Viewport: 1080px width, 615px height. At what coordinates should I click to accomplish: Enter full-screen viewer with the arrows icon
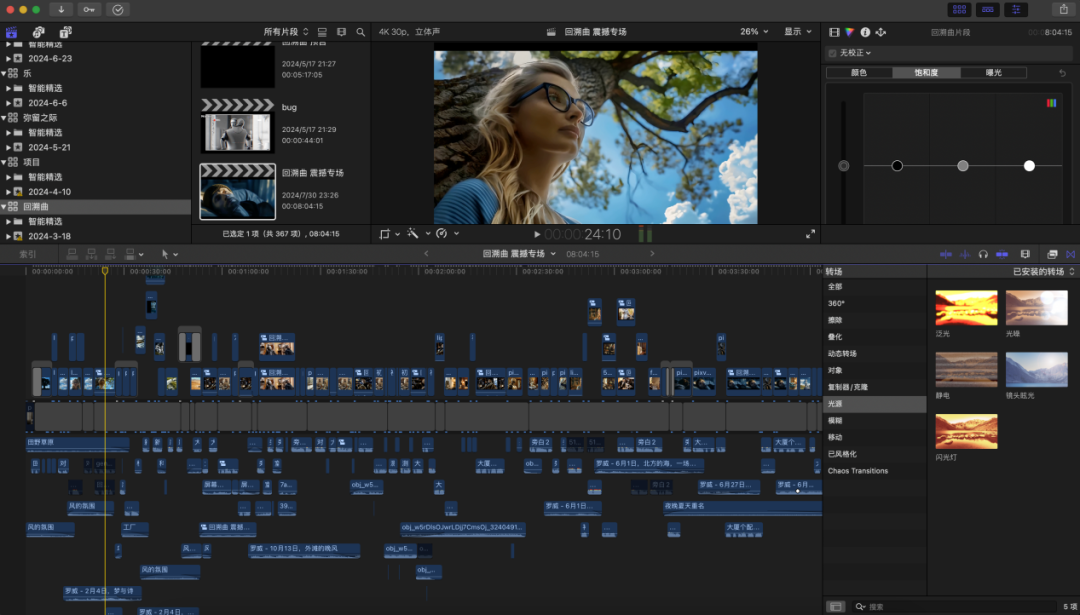[810, 234]
